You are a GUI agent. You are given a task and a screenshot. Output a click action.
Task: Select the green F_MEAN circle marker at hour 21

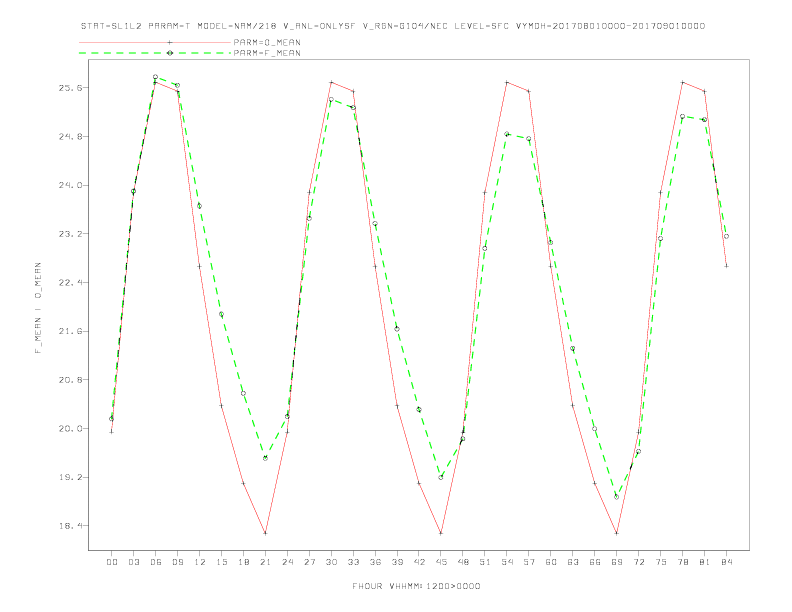tap(265, 458)
